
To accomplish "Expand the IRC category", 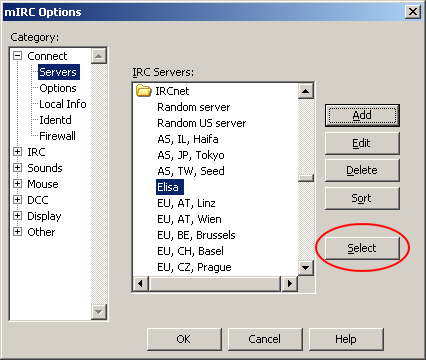I will click(17, 152).
